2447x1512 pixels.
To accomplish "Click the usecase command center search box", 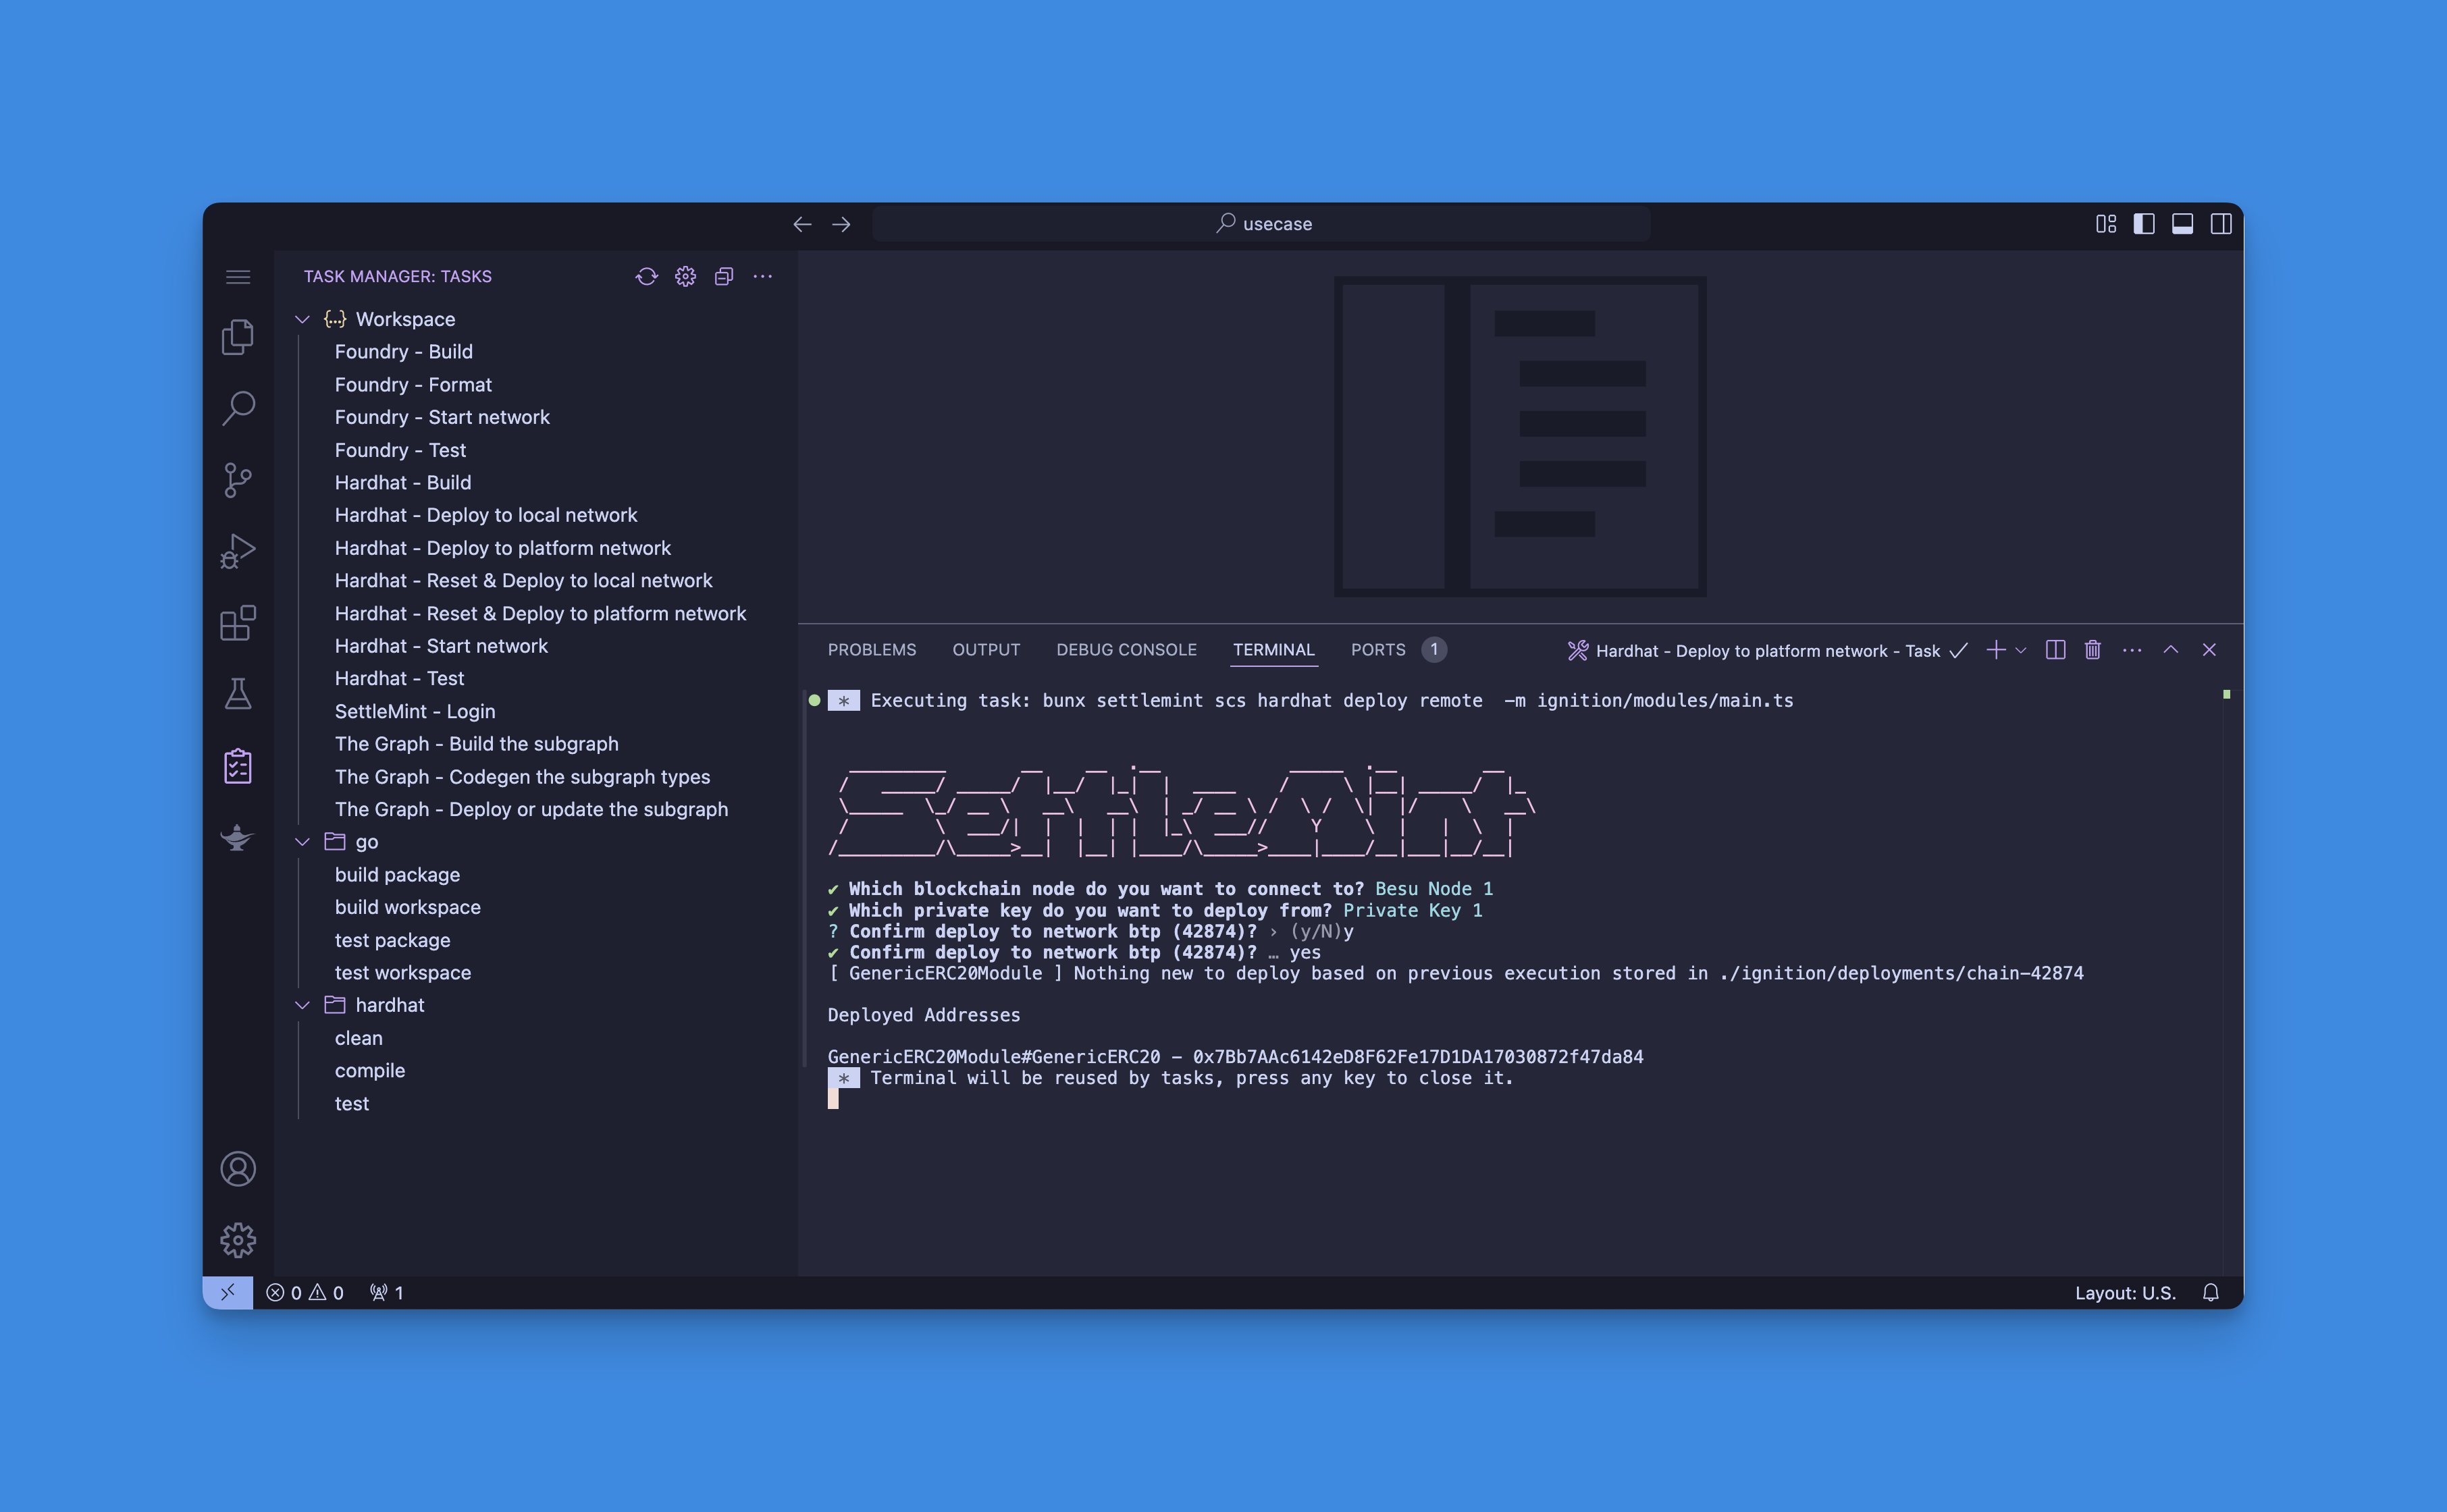I will [x=1262, y=224].
